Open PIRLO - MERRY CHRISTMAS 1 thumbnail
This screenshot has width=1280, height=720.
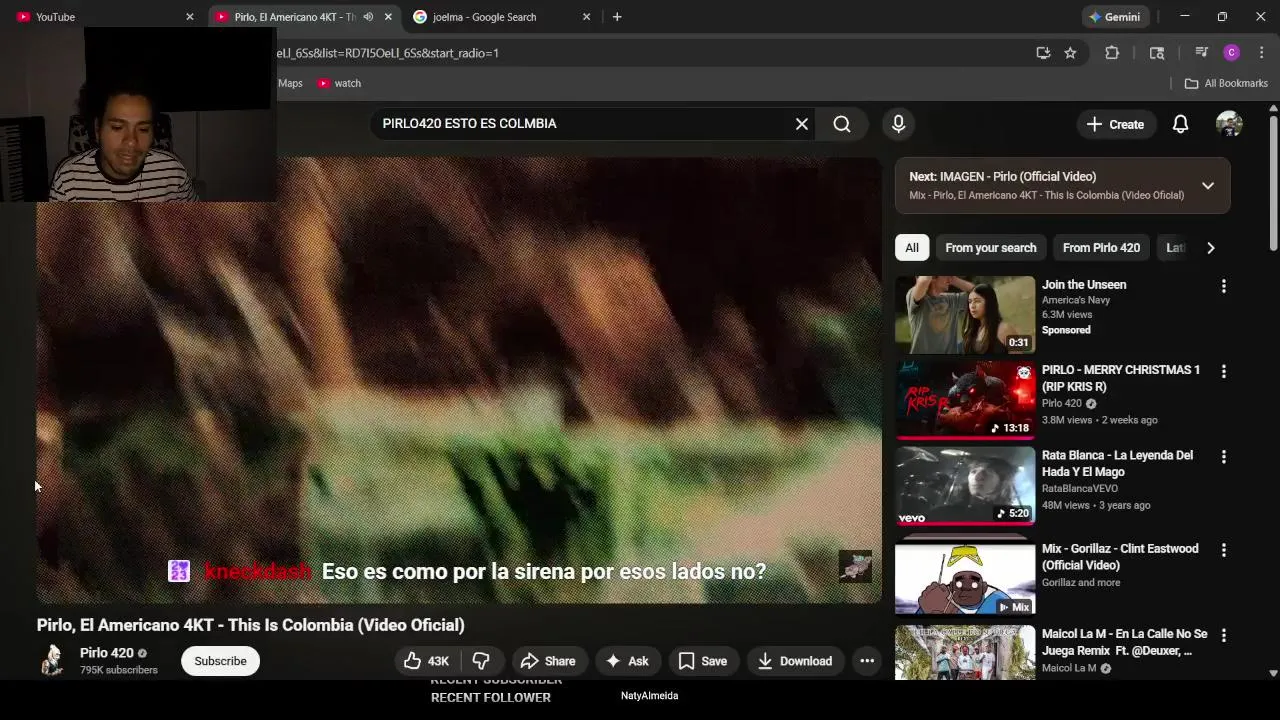pos(965,399)
